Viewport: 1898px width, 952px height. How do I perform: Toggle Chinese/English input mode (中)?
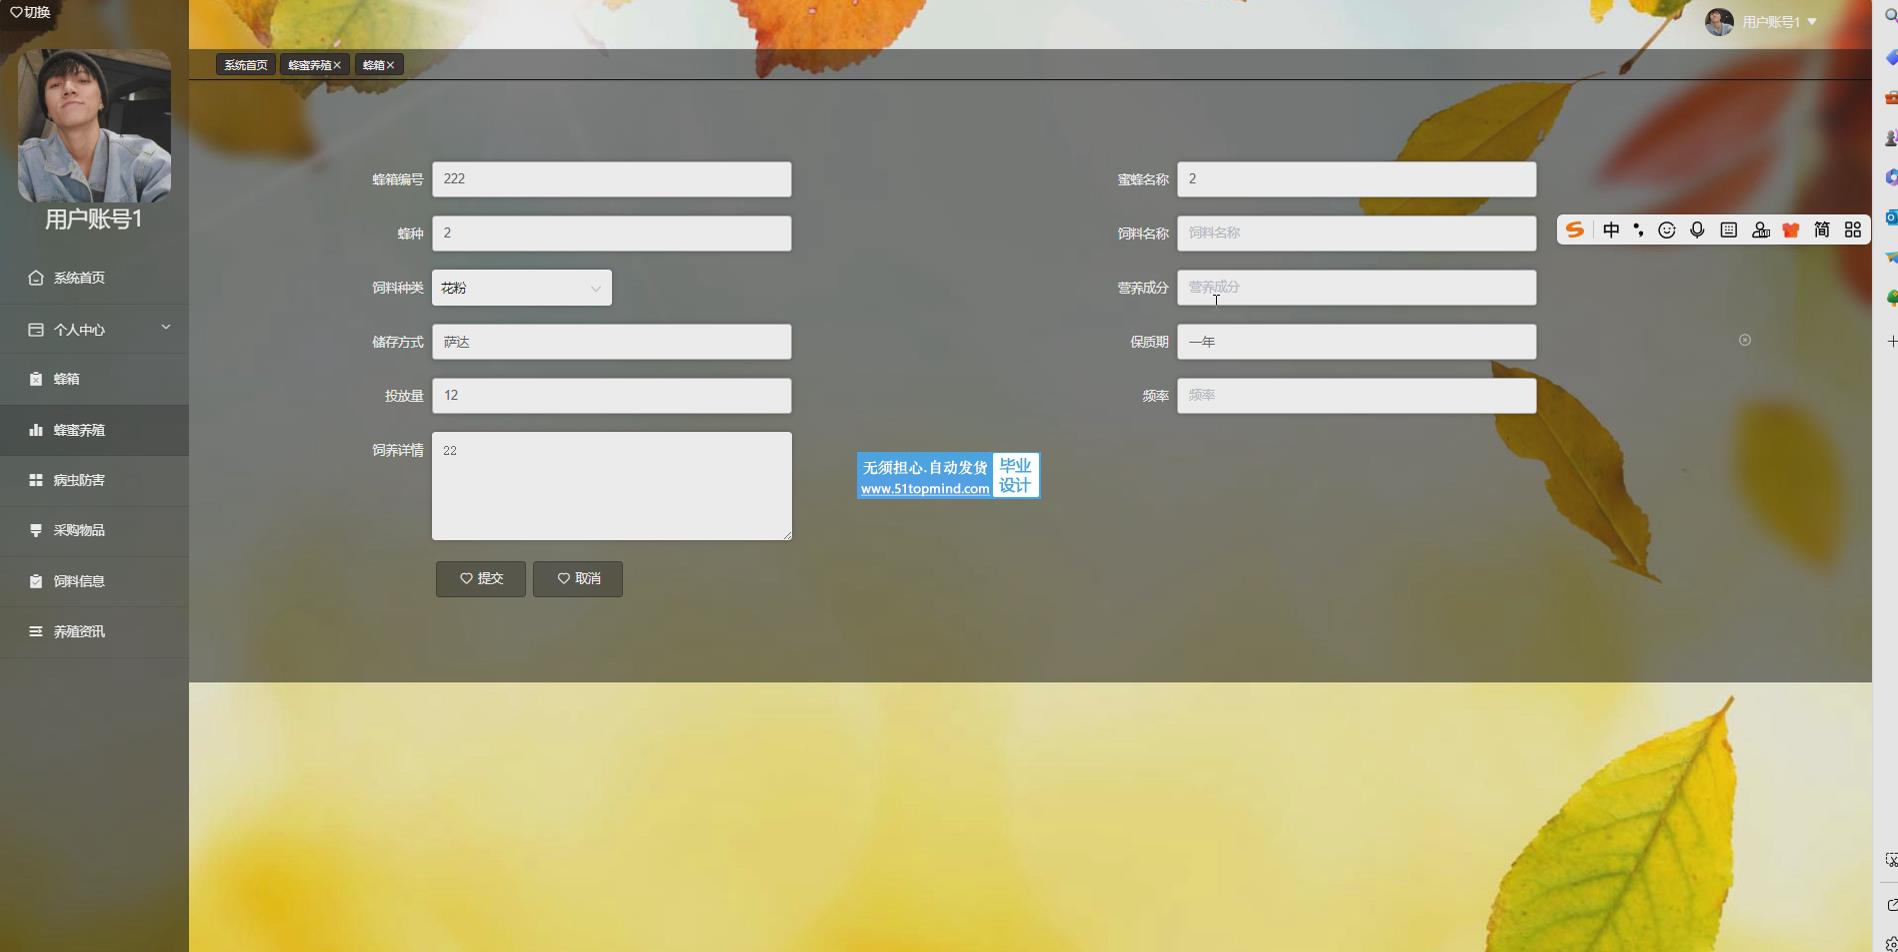pyautogui.click(x=1611, y=230)
